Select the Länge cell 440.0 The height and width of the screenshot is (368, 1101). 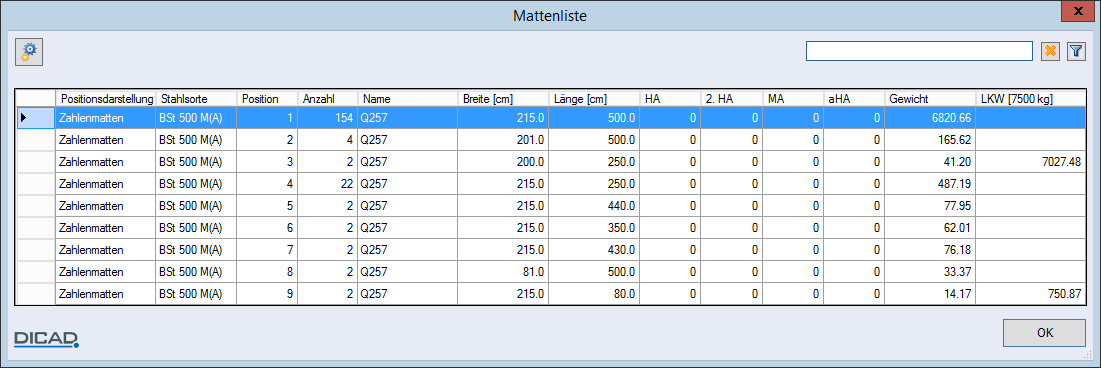(594, 206)
